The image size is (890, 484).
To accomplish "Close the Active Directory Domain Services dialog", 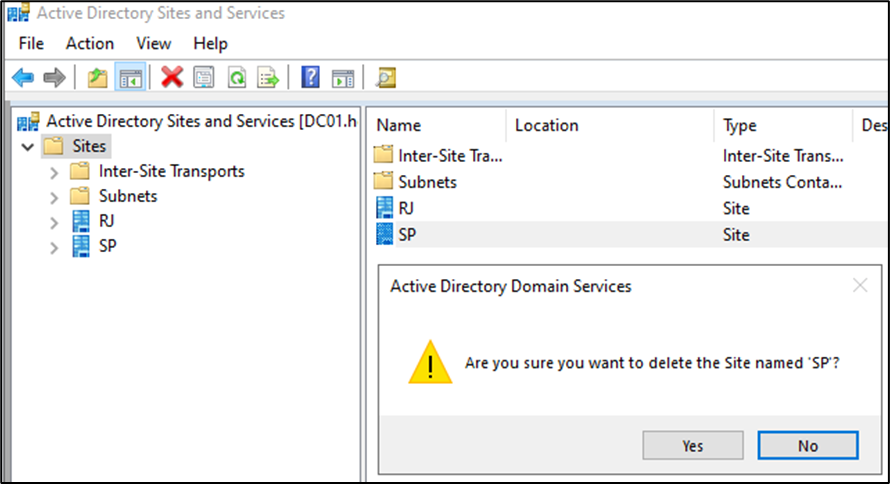I will click(859, 286).
